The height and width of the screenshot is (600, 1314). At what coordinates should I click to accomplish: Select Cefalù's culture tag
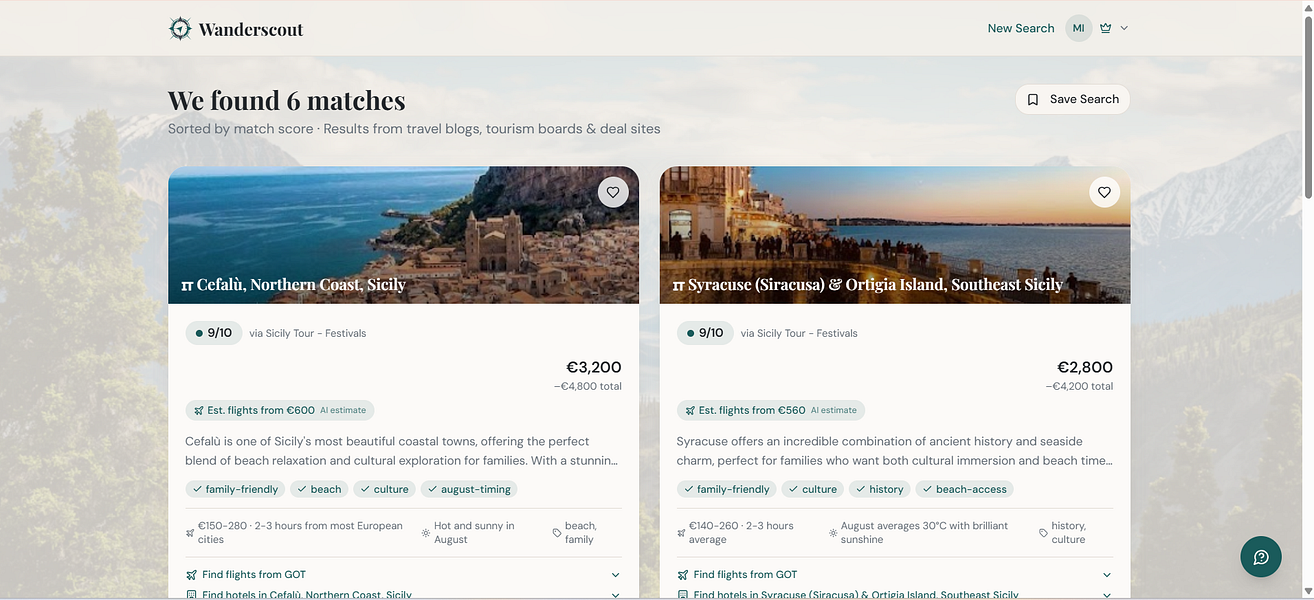[385, 489]
